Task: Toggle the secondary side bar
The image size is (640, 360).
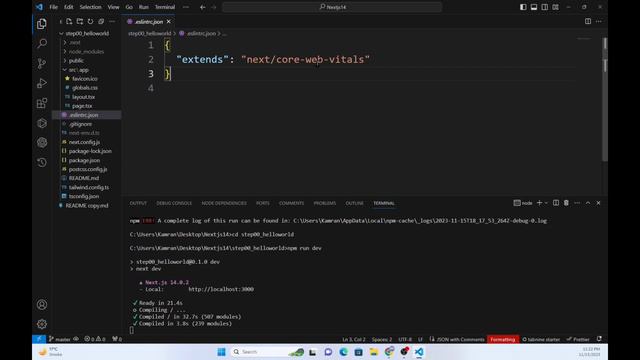Action: 544,7
